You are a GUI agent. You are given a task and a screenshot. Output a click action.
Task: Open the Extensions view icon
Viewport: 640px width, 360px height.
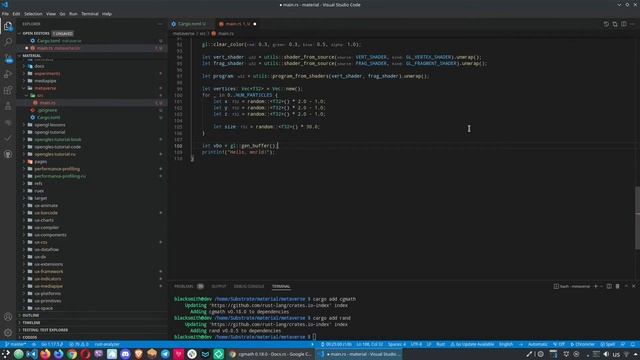click(8, 90)
